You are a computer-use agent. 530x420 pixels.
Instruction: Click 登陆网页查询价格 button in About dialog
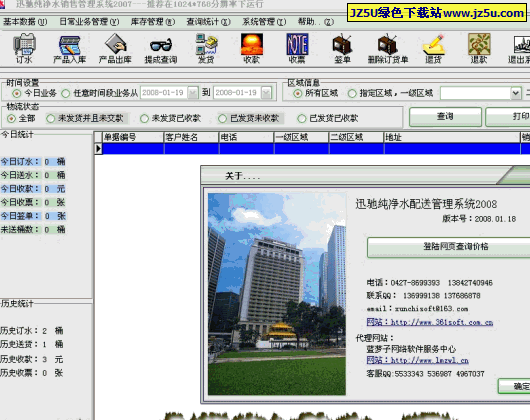tap(449, 247)
